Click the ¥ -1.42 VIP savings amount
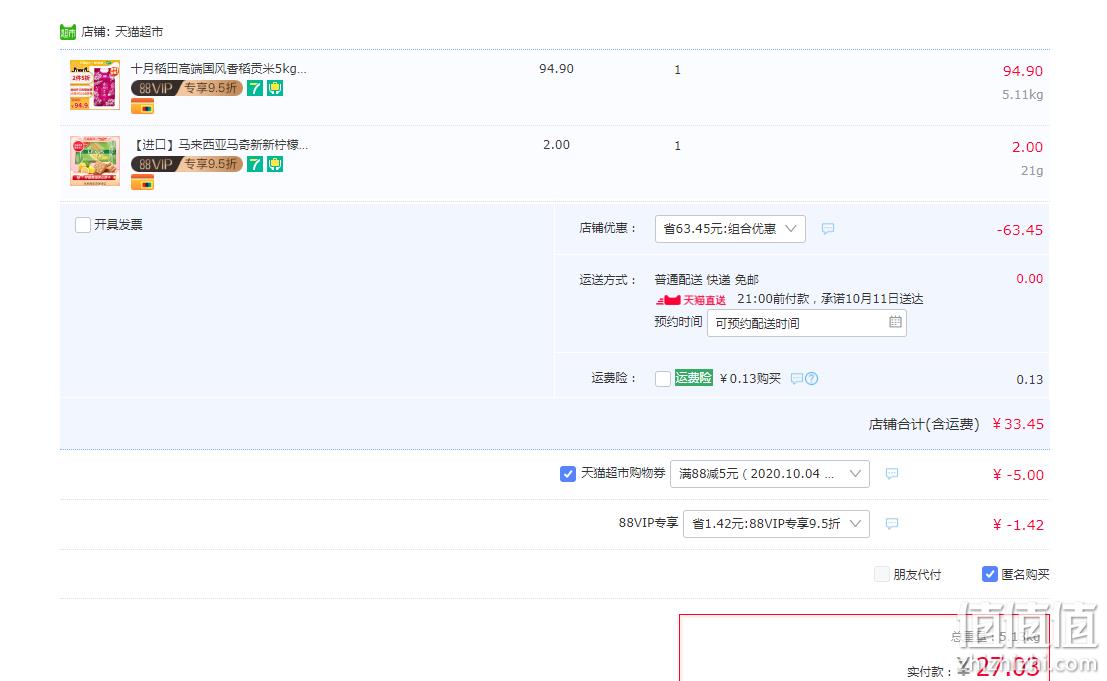Screen dimensions: 1107x681 (x=1017, y=525)
